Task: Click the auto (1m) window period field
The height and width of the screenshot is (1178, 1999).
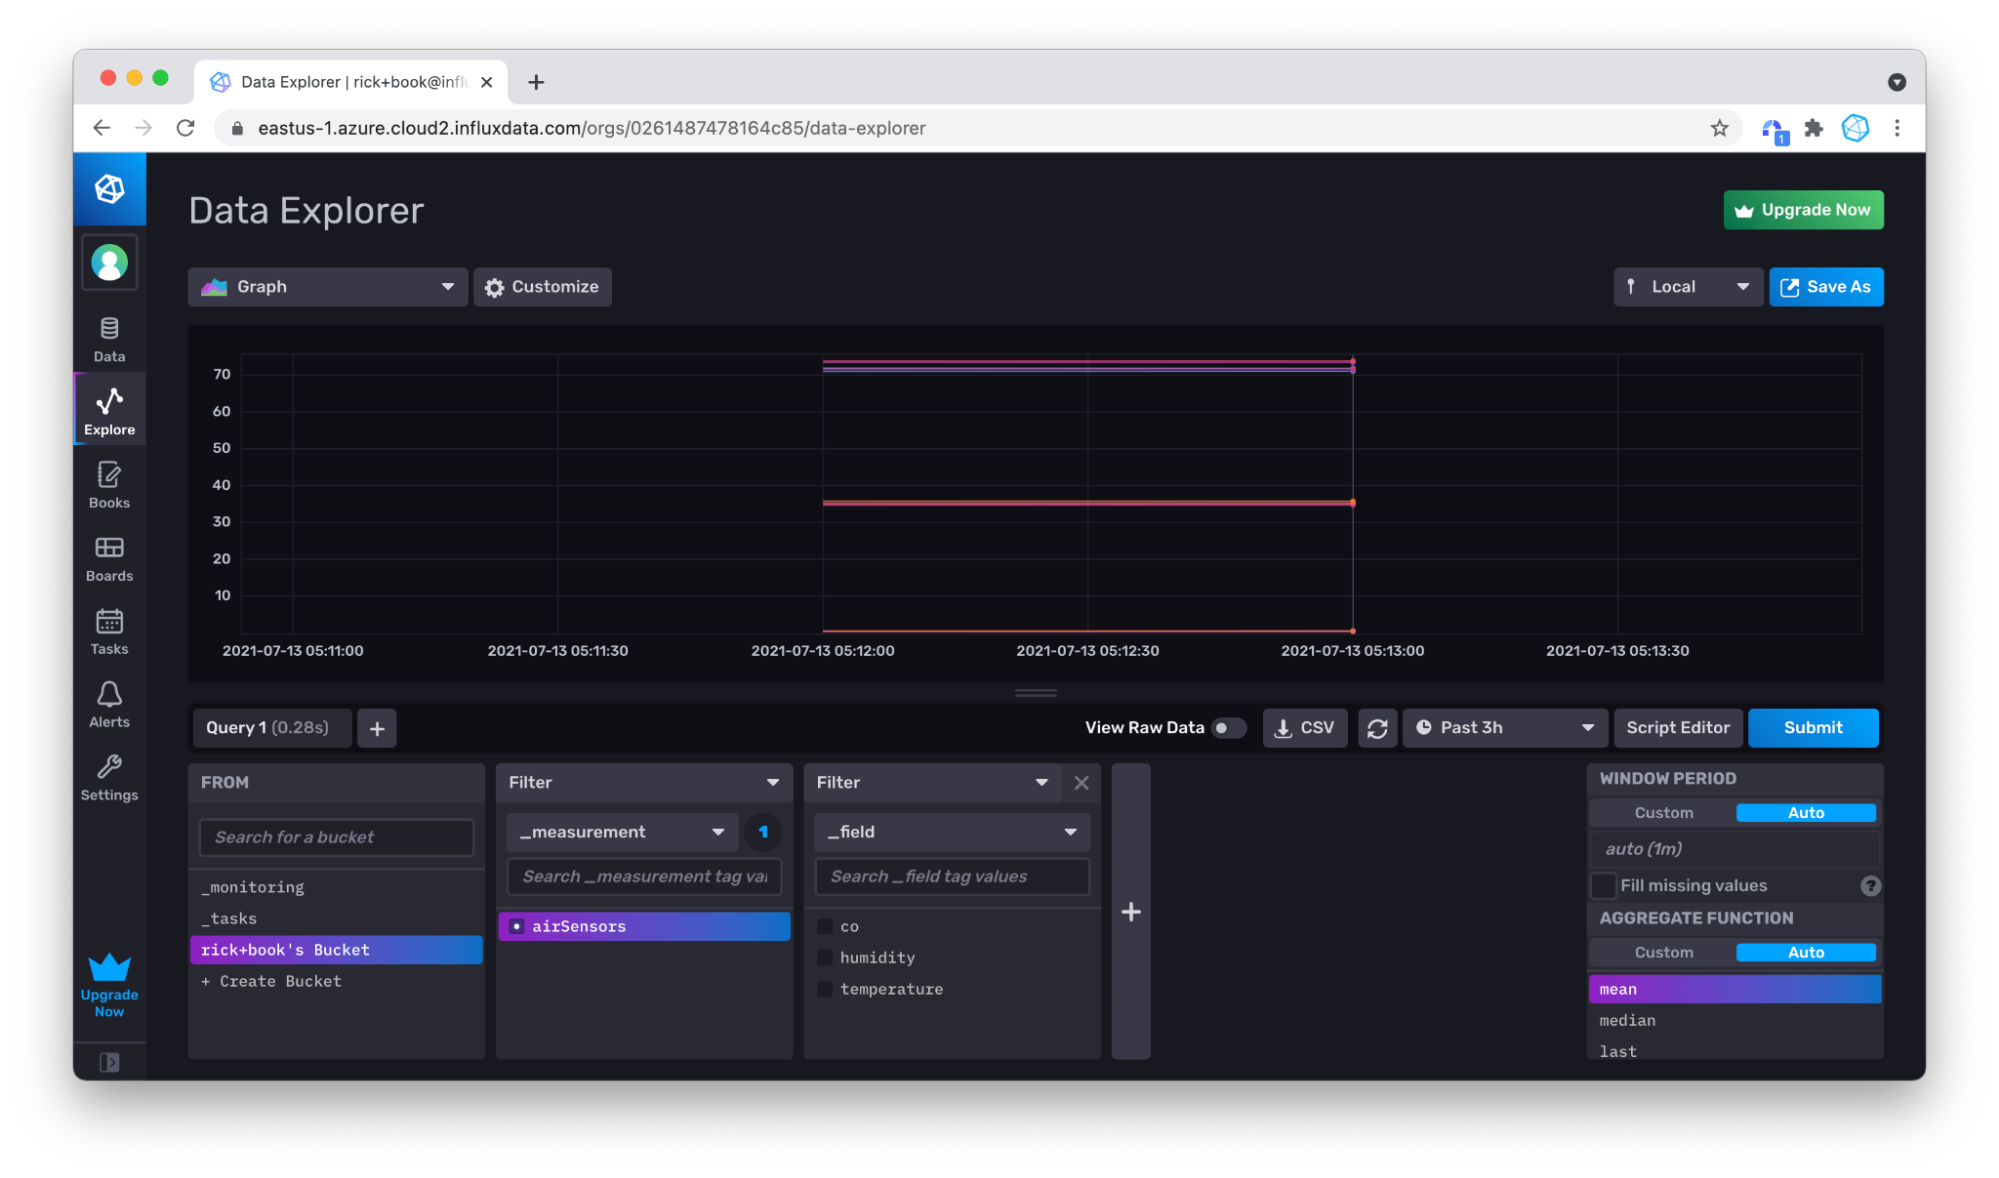Action: pyautogui.click(x=1735, y=849)
